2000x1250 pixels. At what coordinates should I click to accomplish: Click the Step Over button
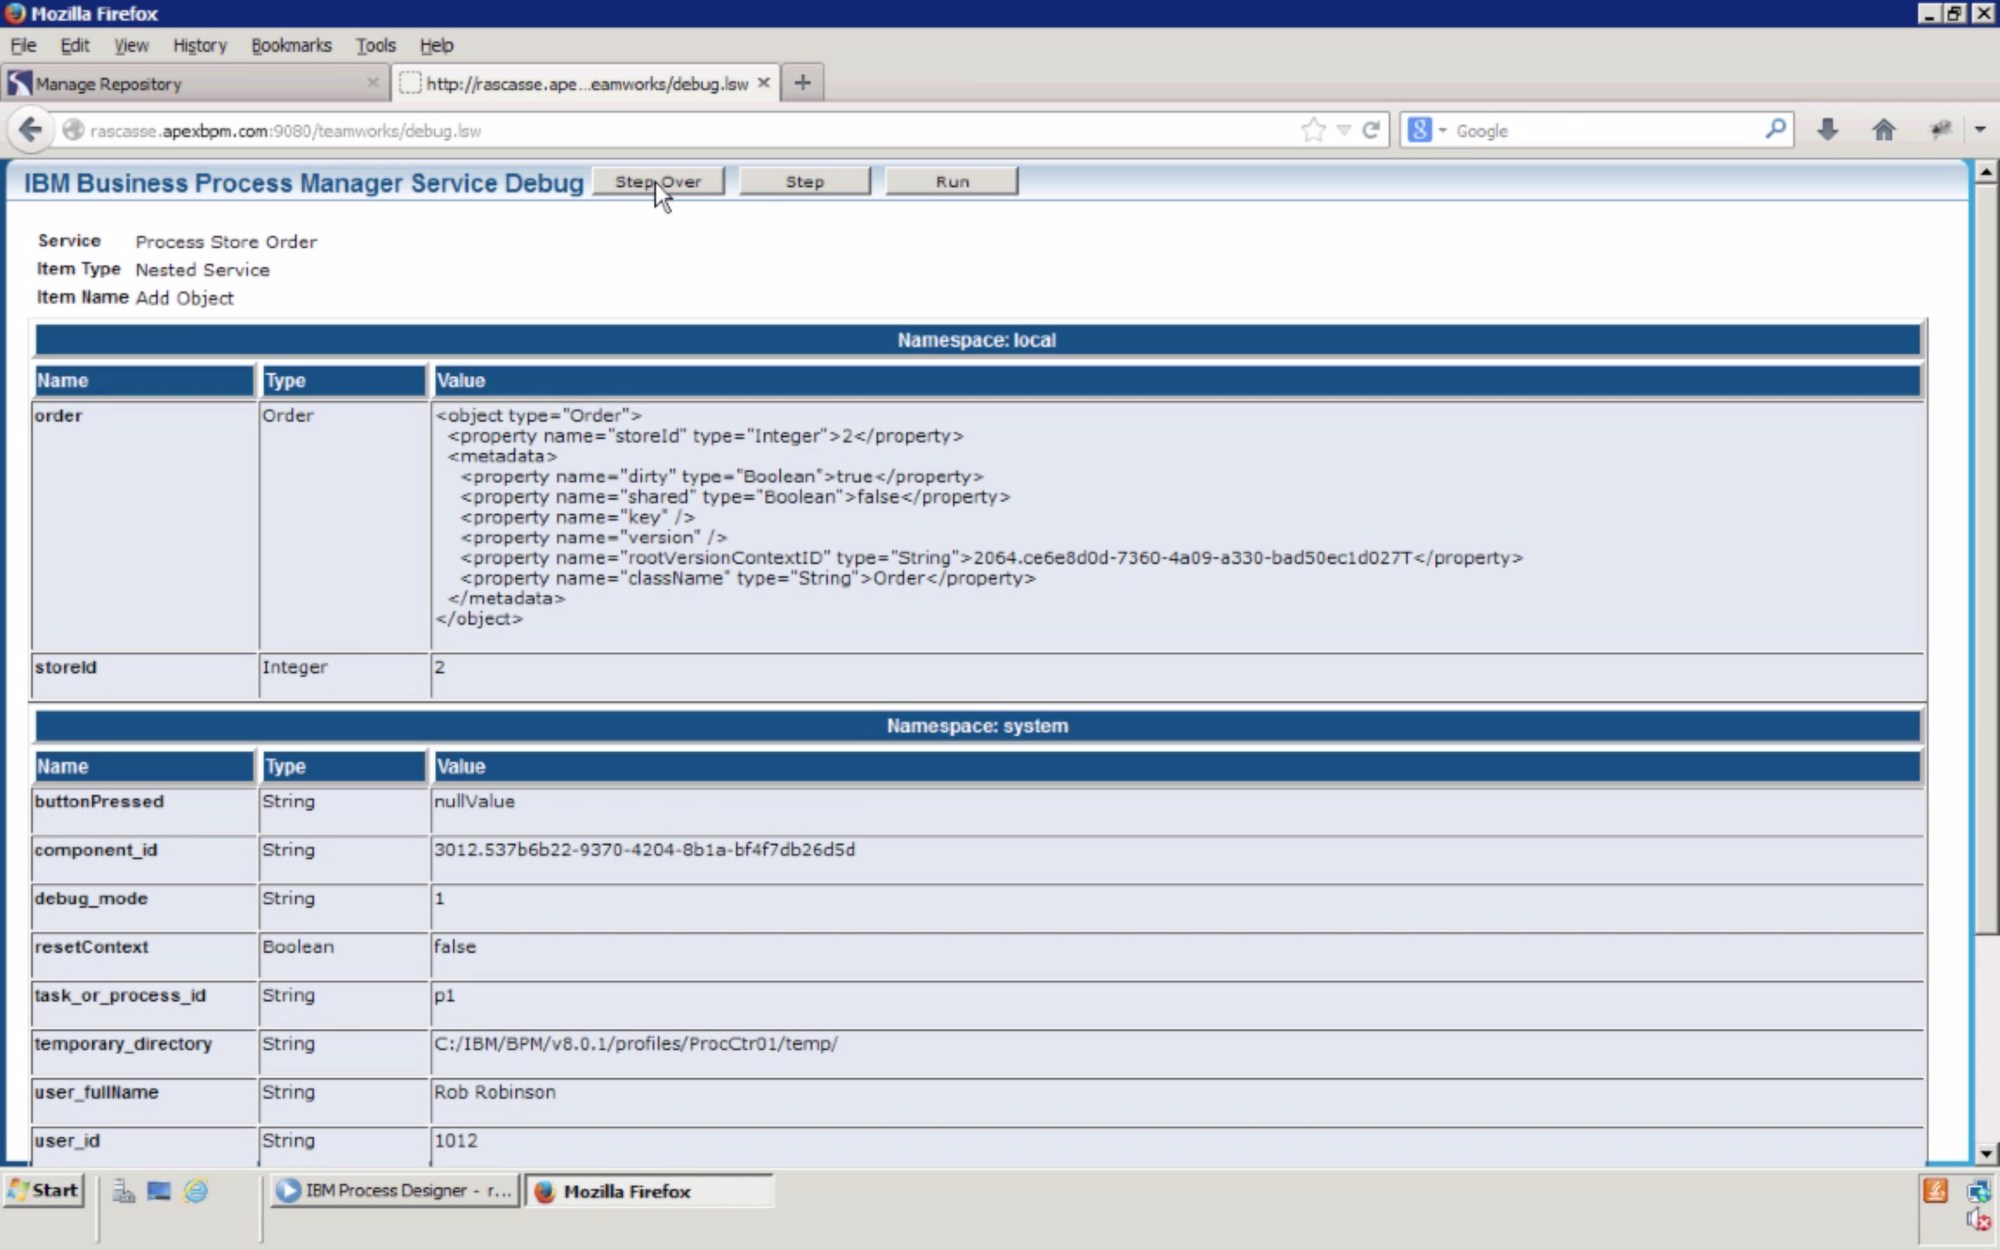pyautogui.click(x=658, y=182)
